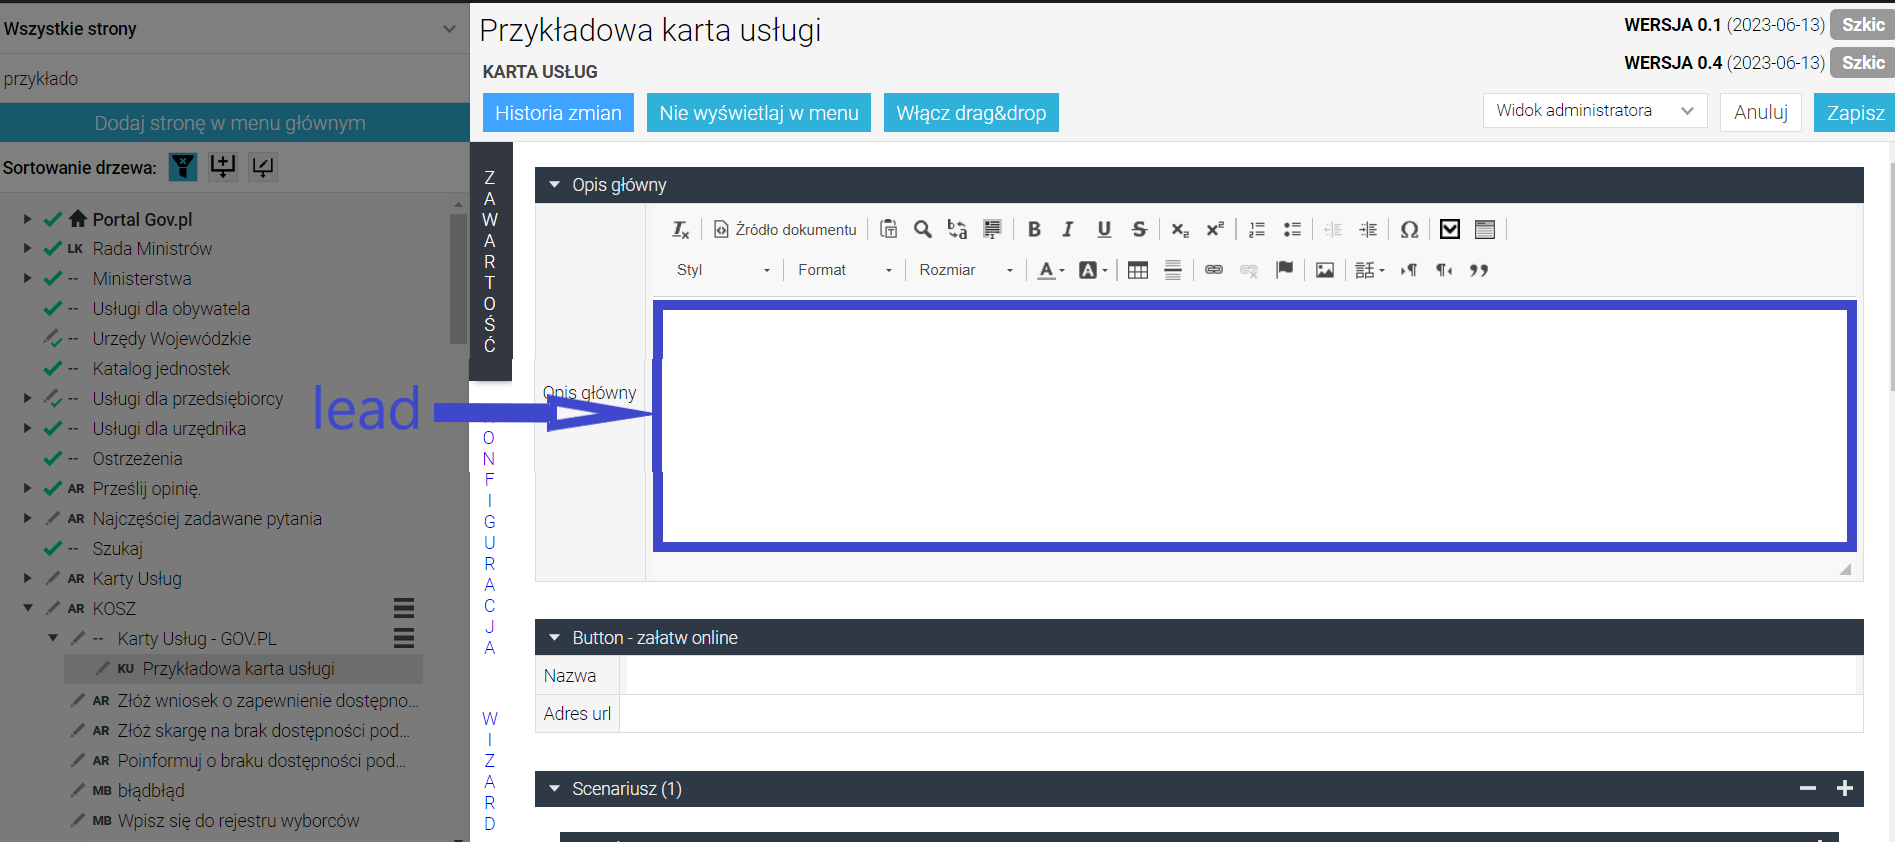This screenshot has height=842, width=1895.
Task: Open the Format dropdown
Action: tap(844, 270)
